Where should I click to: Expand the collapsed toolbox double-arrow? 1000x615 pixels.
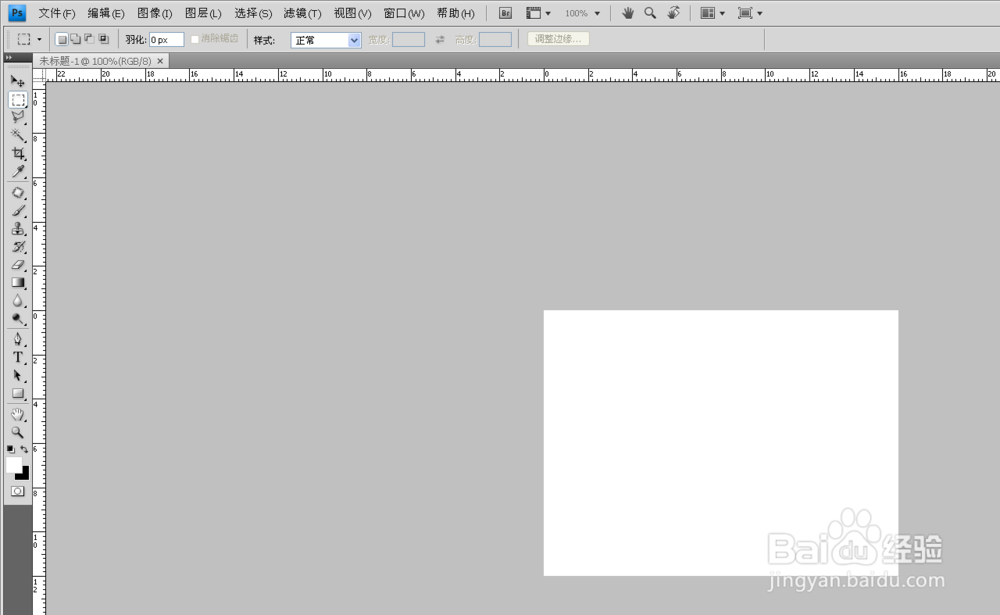click(x=9, y=57)
